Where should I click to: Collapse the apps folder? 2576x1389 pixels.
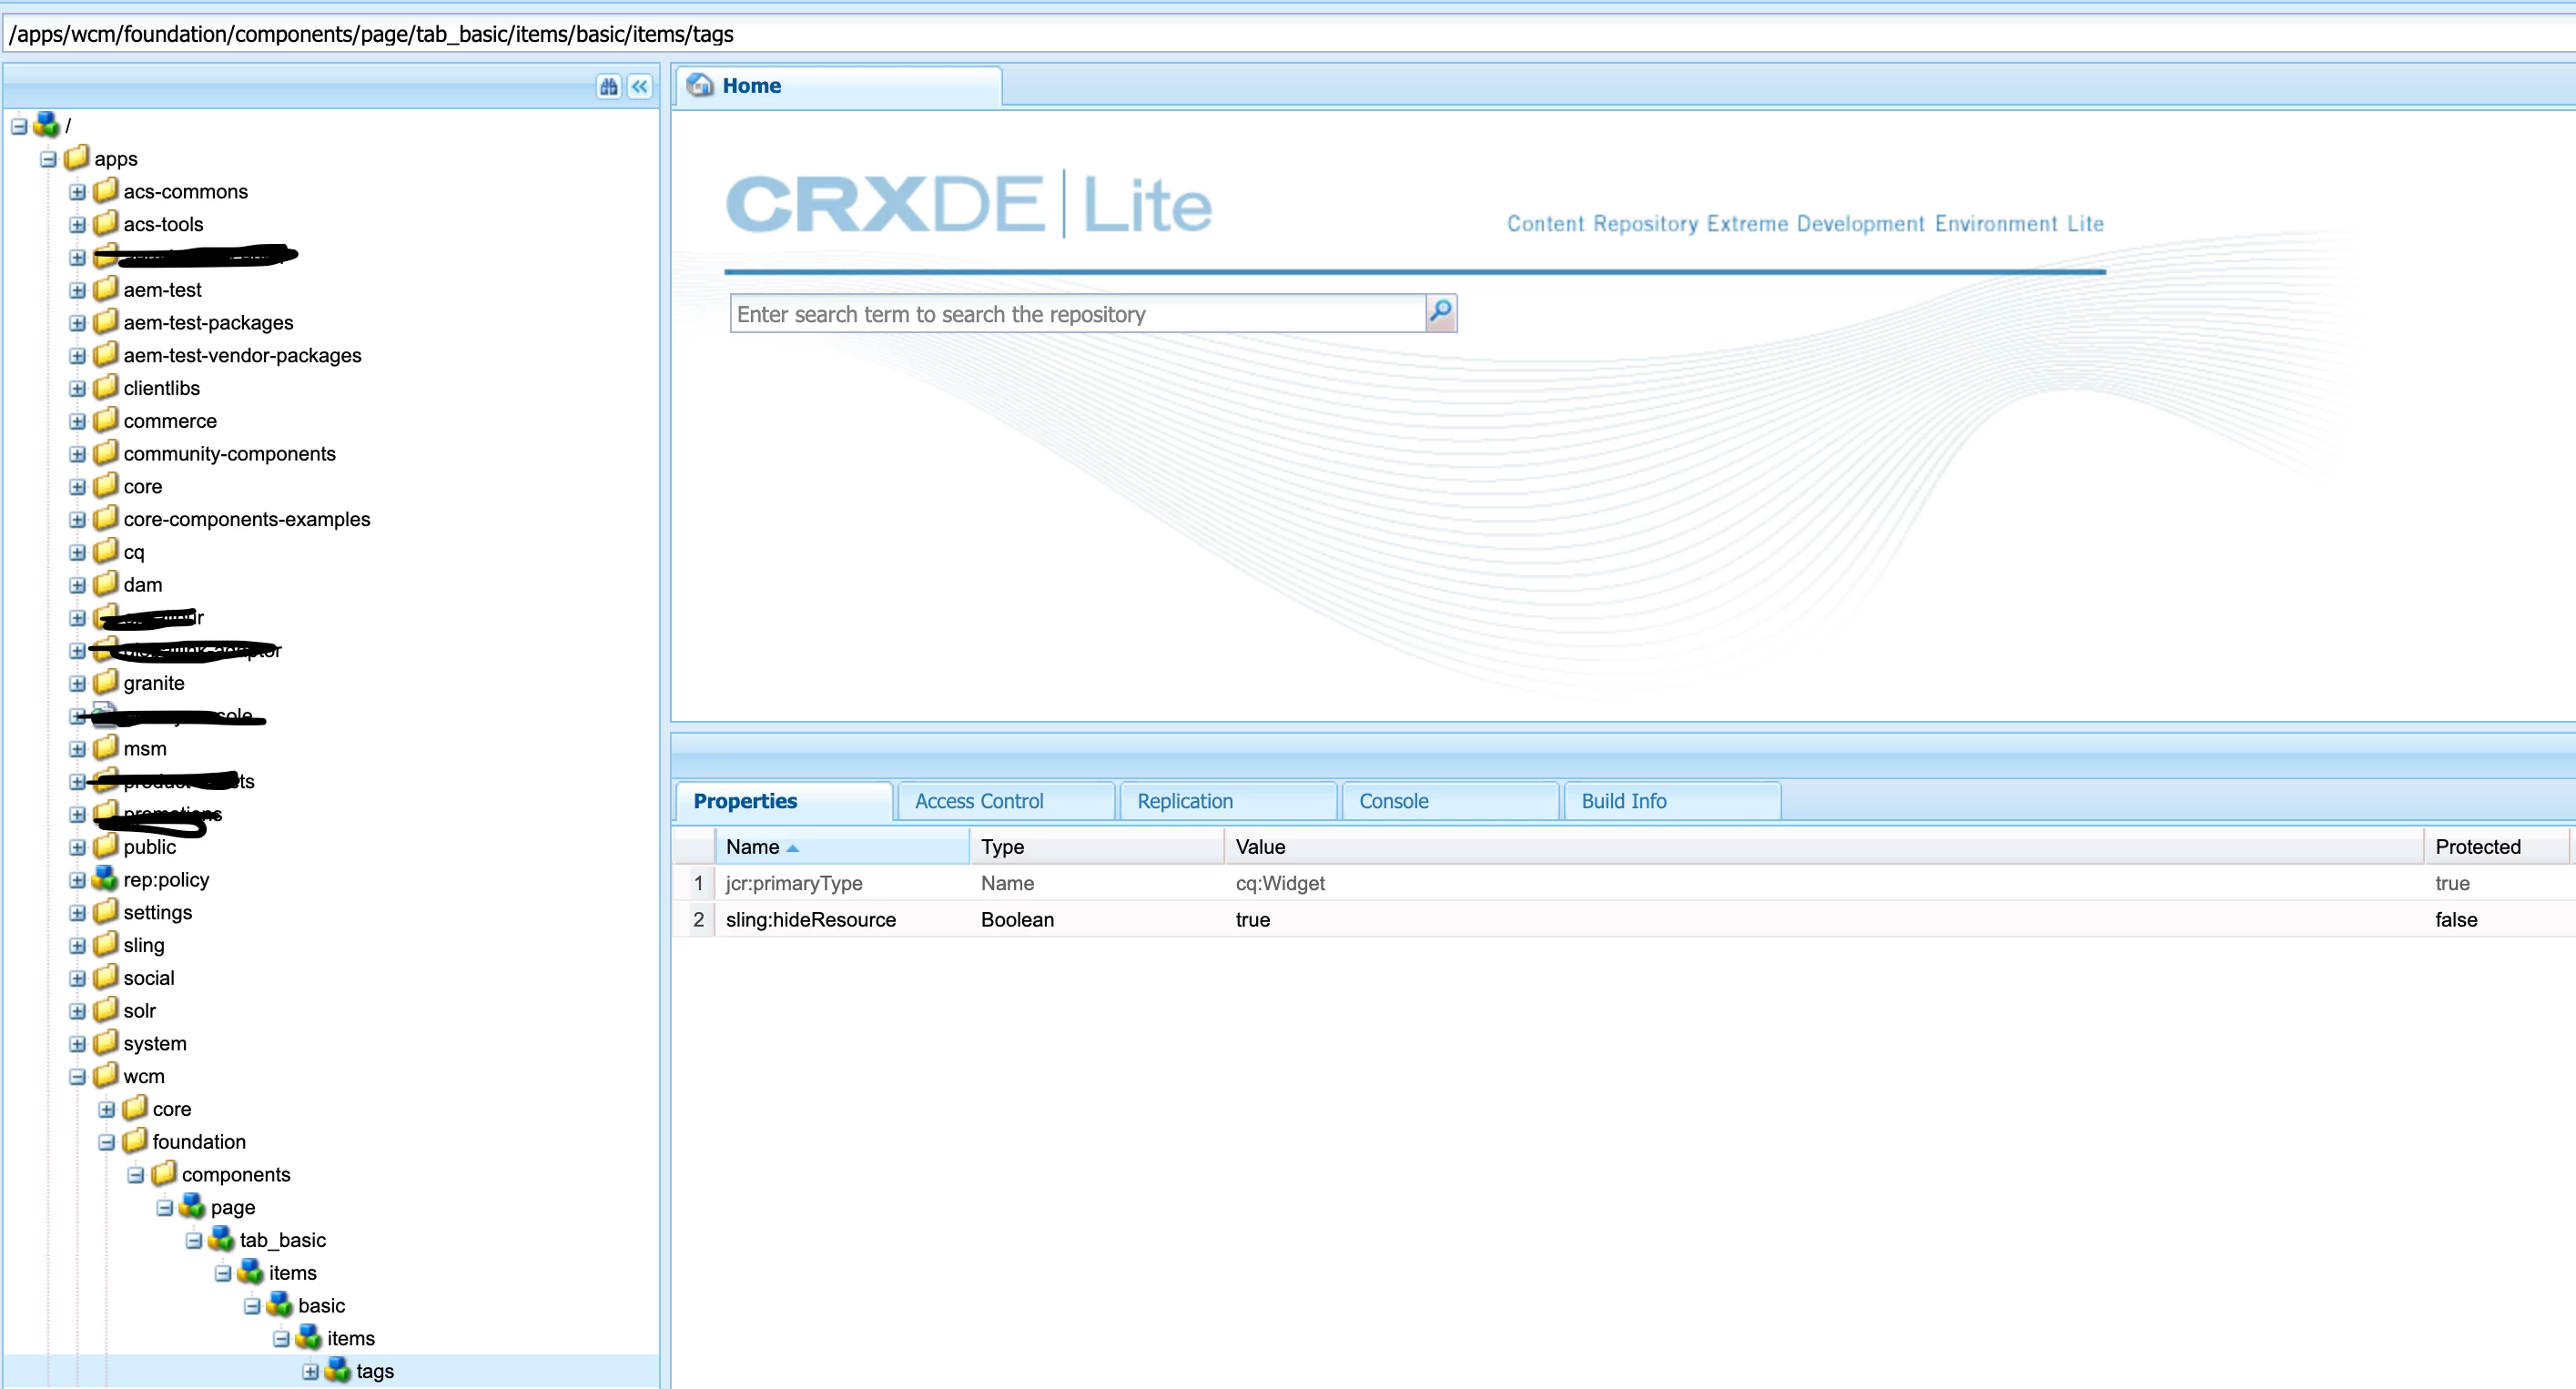click(x=48, y=159)
